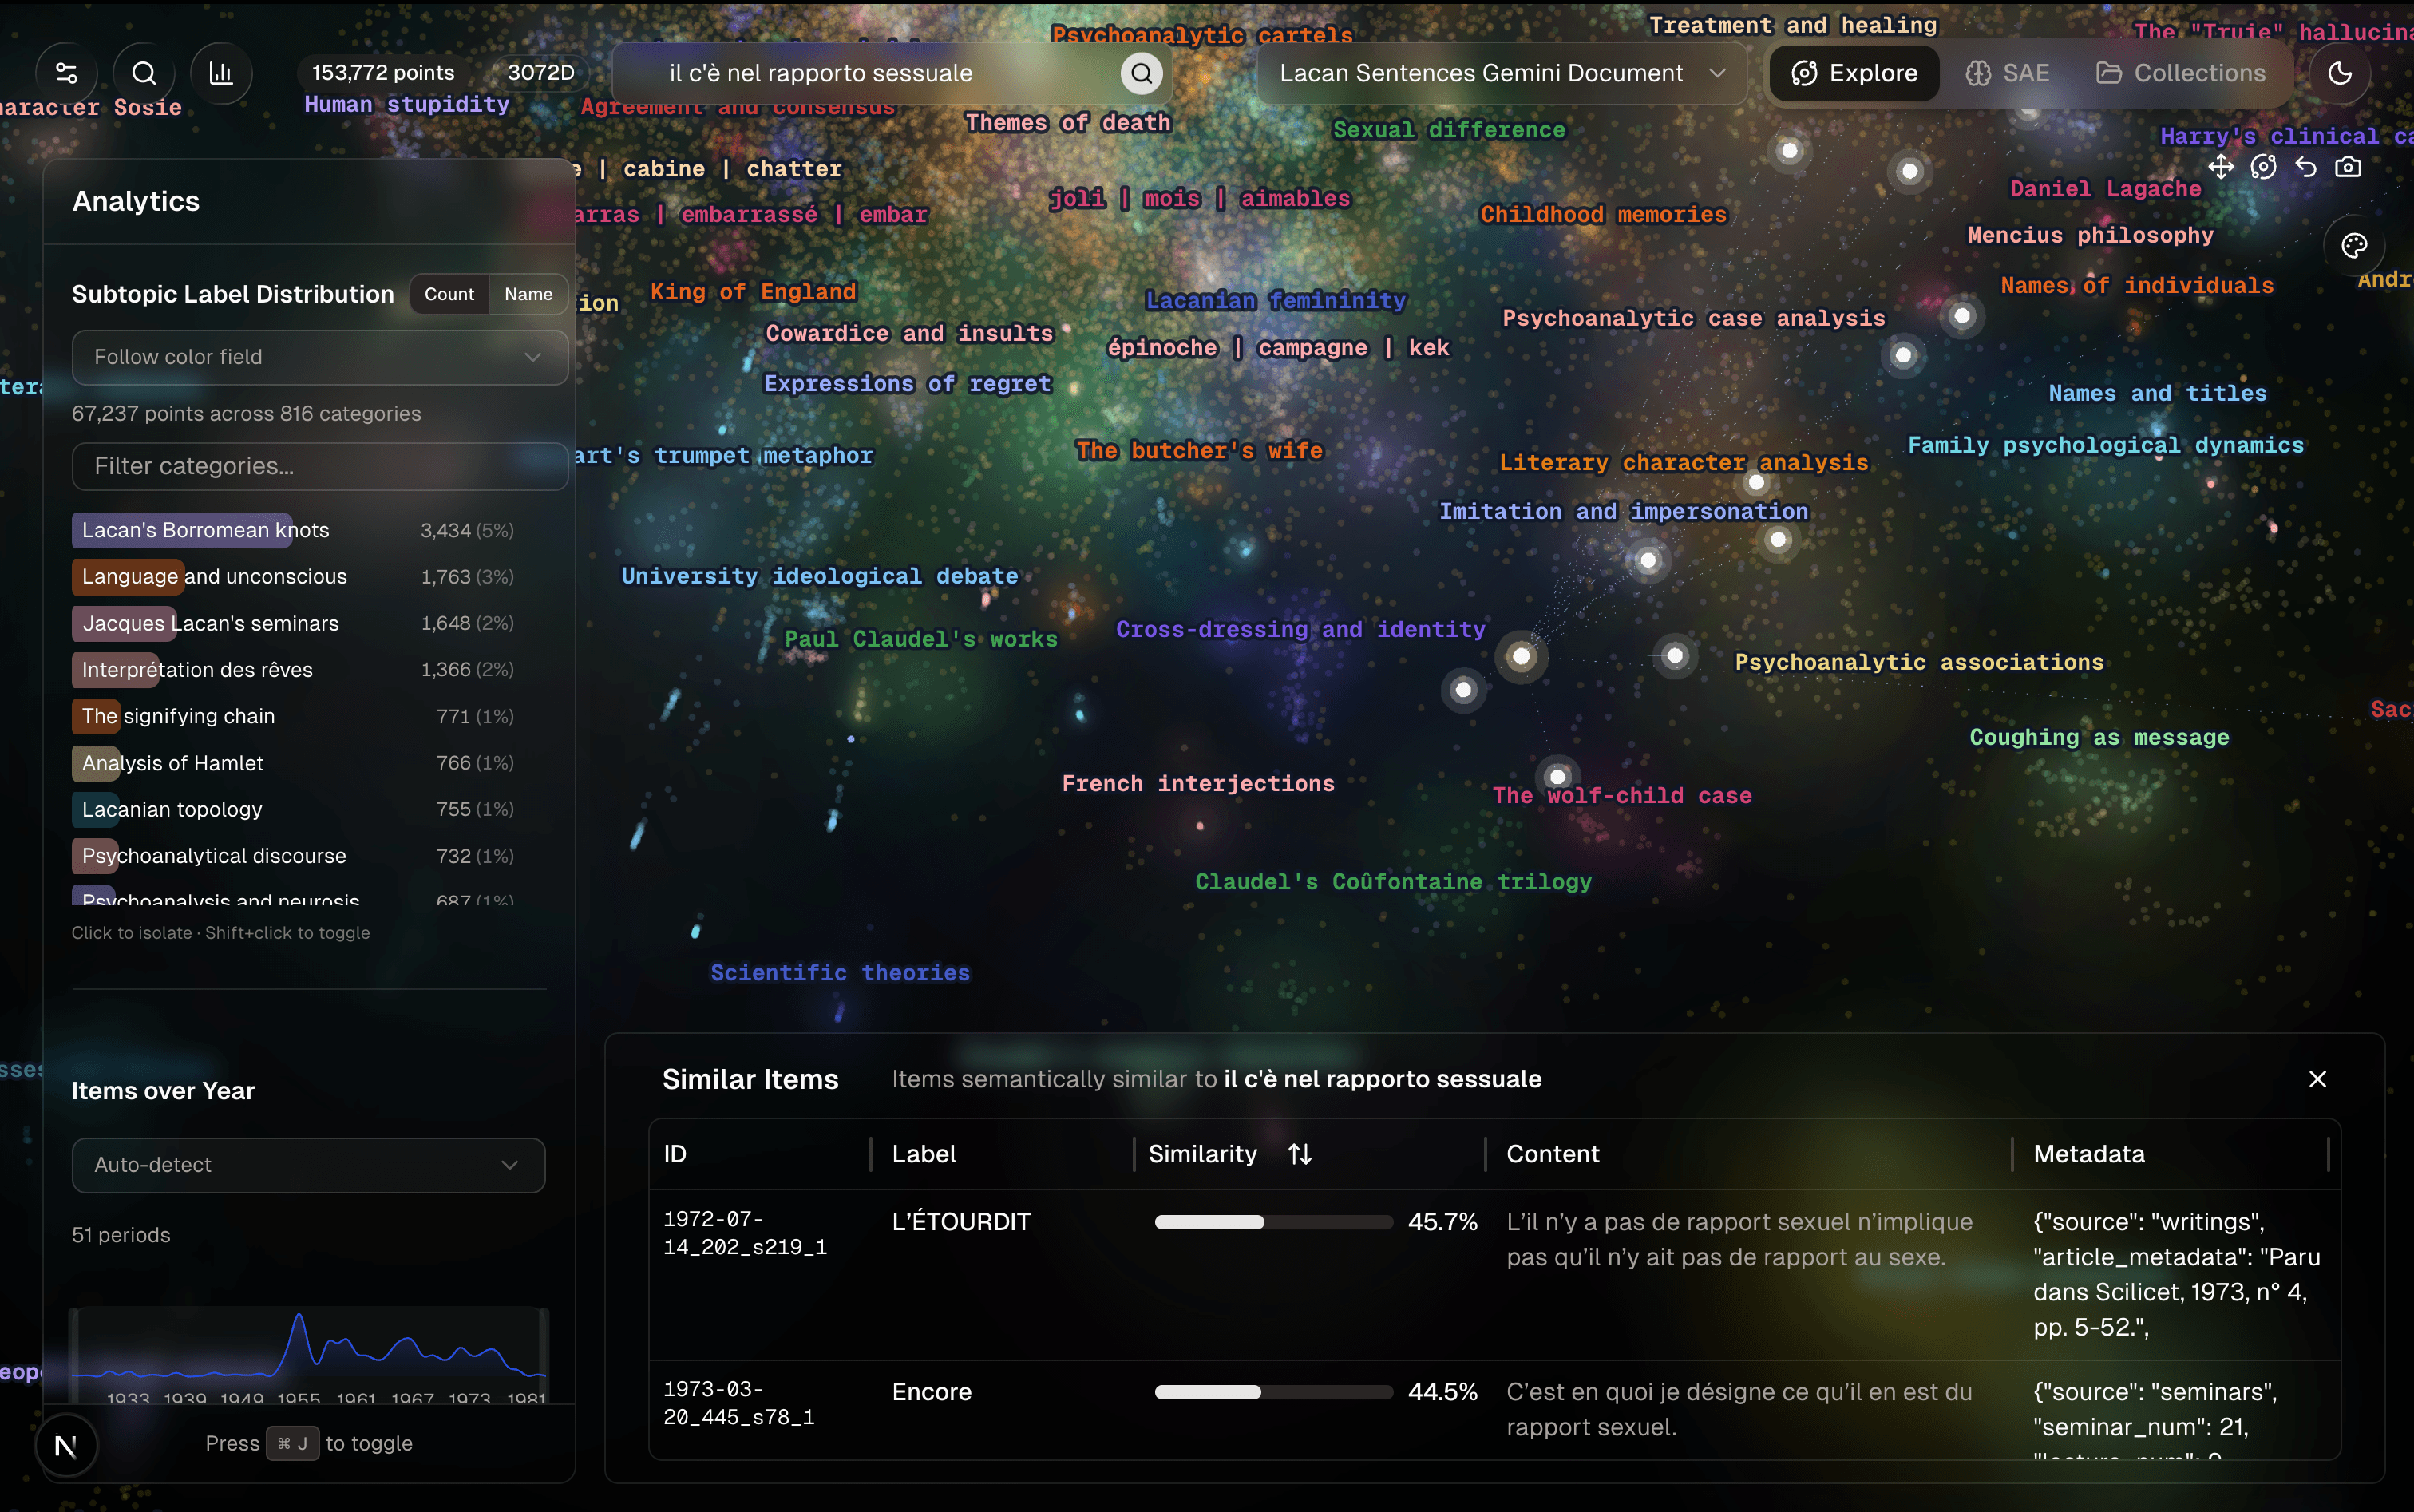The height and width of the screenshot is (1512, 2414).
Task: Open result row 1972-07-14_202_s219_1
Action: coord(1494,1274)
